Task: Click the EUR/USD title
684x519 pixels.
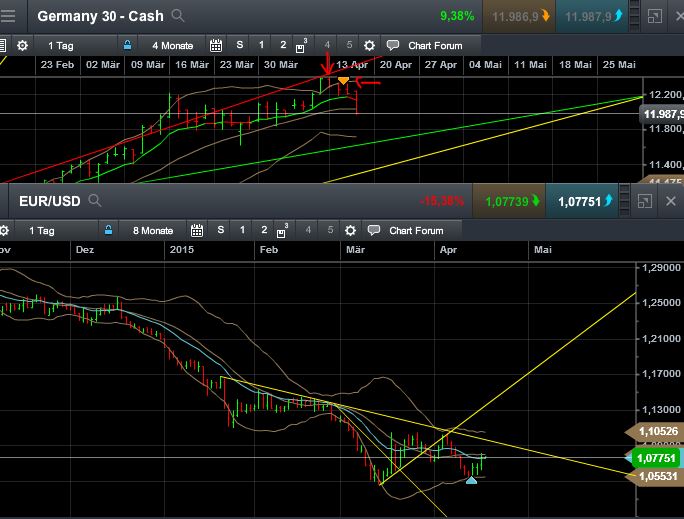Action: 50,201
